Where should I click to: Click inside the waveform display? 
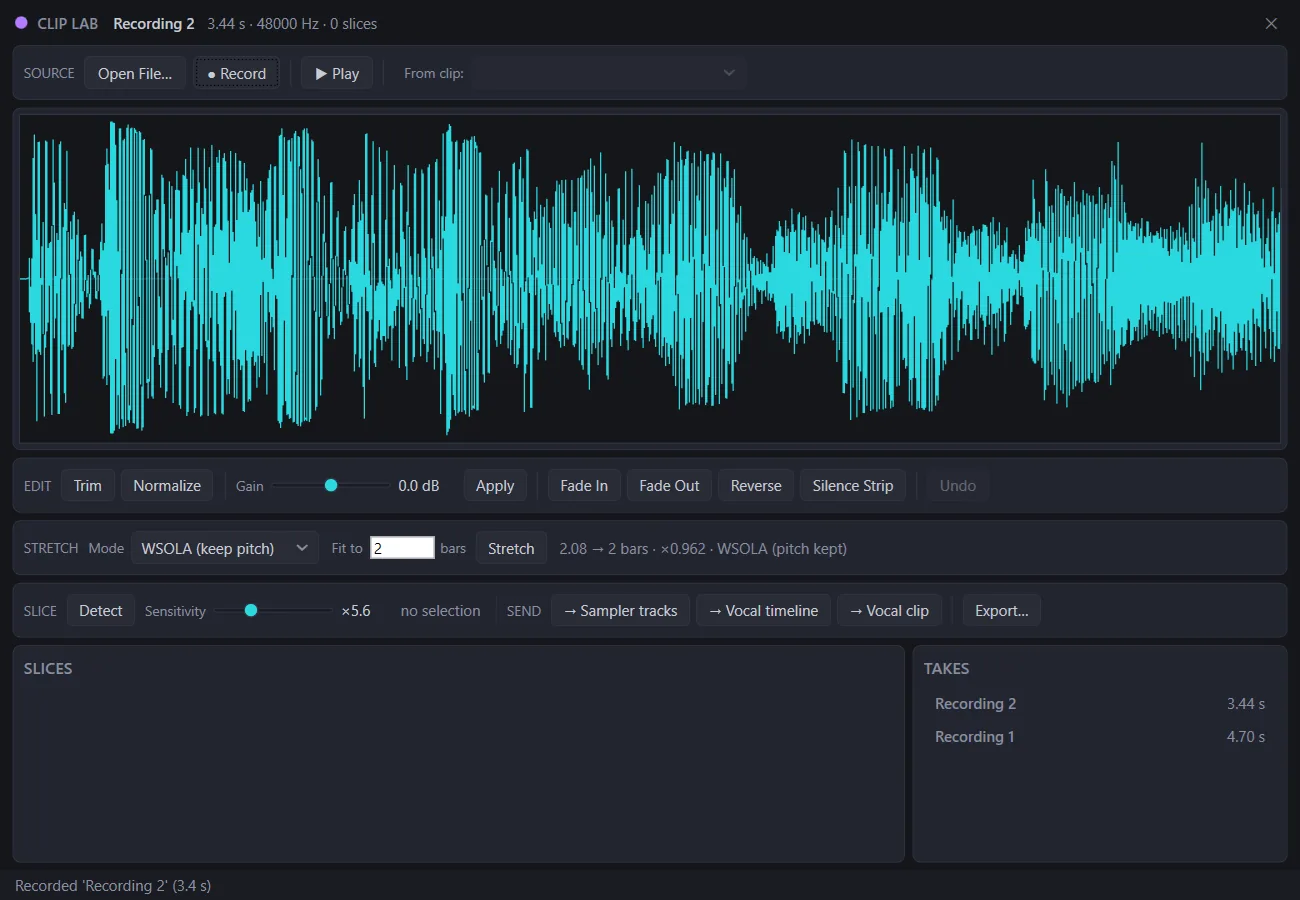coord(650,279)
